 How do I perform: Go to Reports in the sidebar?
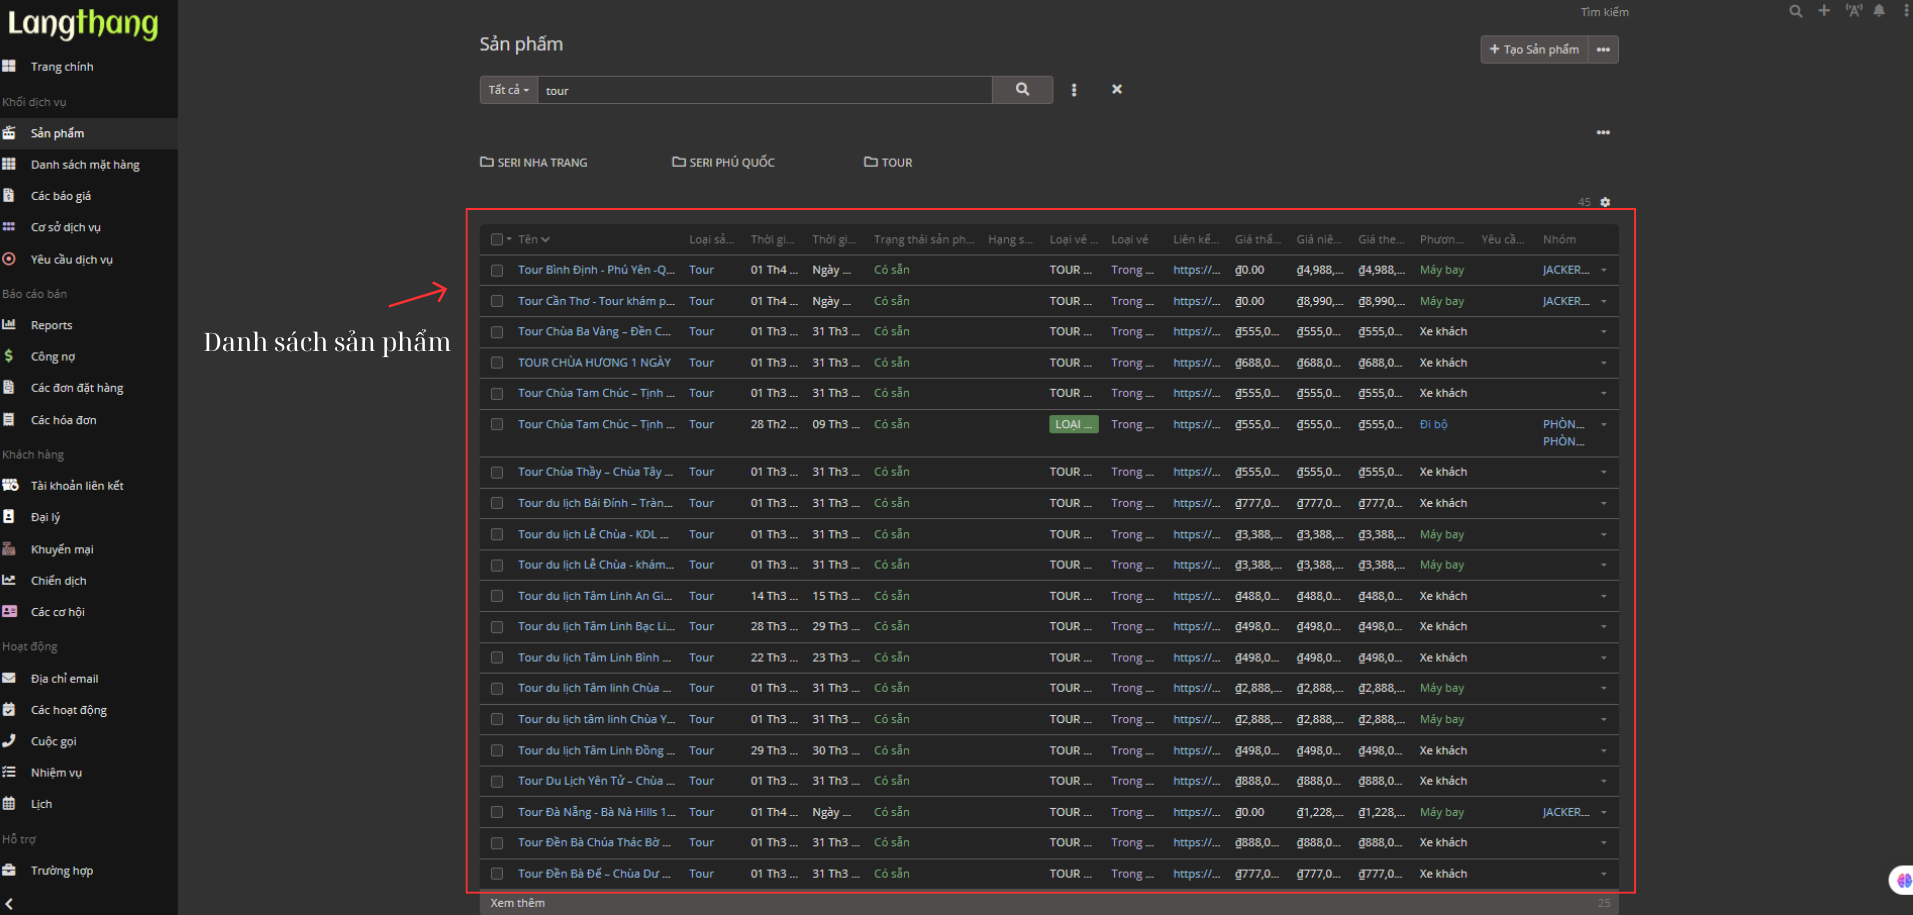[x=51, y=325]
